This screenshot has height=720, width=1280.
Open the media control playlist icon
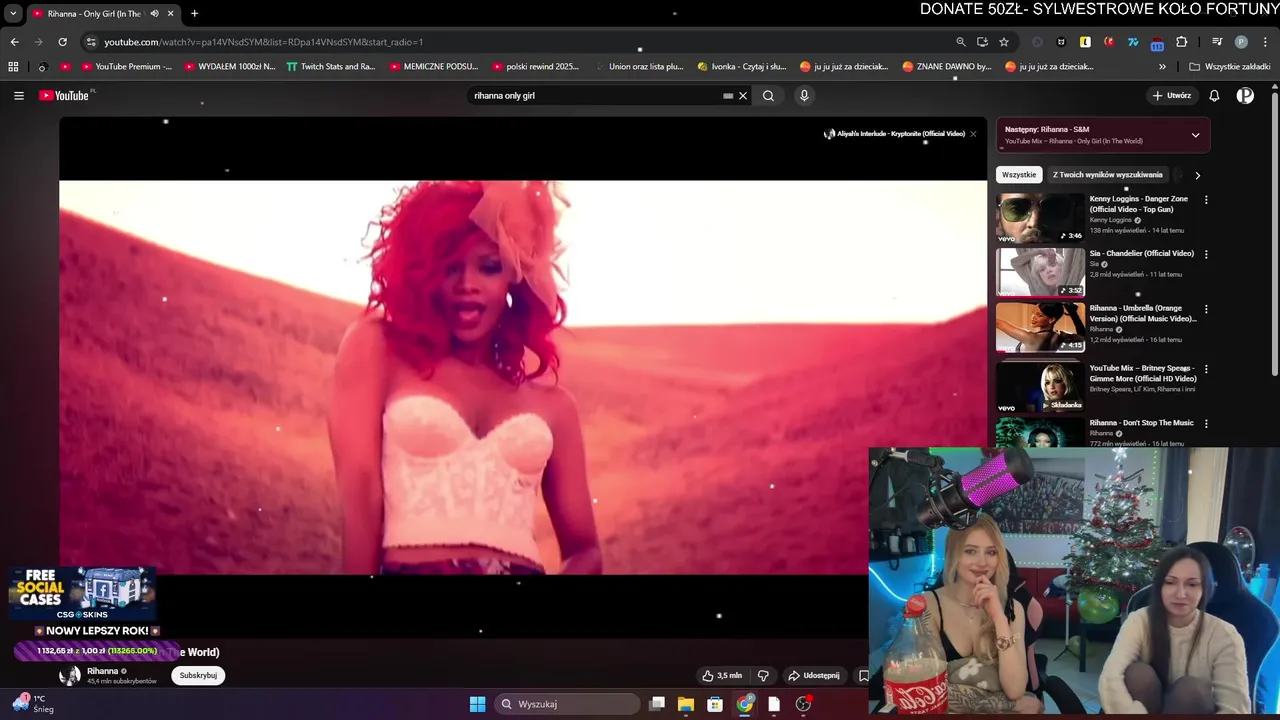pos(1217,42)
